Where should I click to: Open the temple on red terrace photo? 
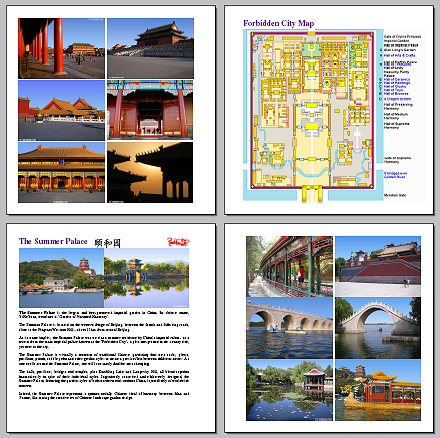click(378, 266)
